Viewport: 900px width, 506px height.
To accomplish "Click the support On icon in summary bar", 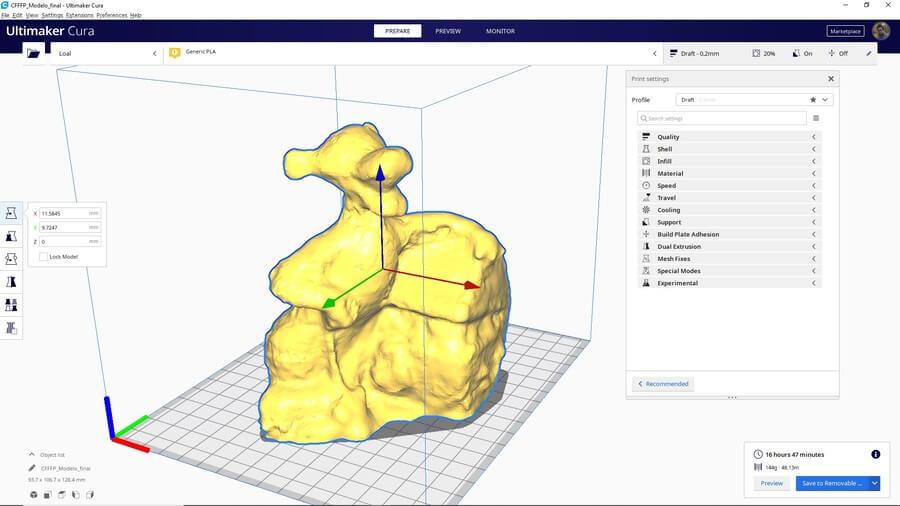I will click(x=796, y=53).
